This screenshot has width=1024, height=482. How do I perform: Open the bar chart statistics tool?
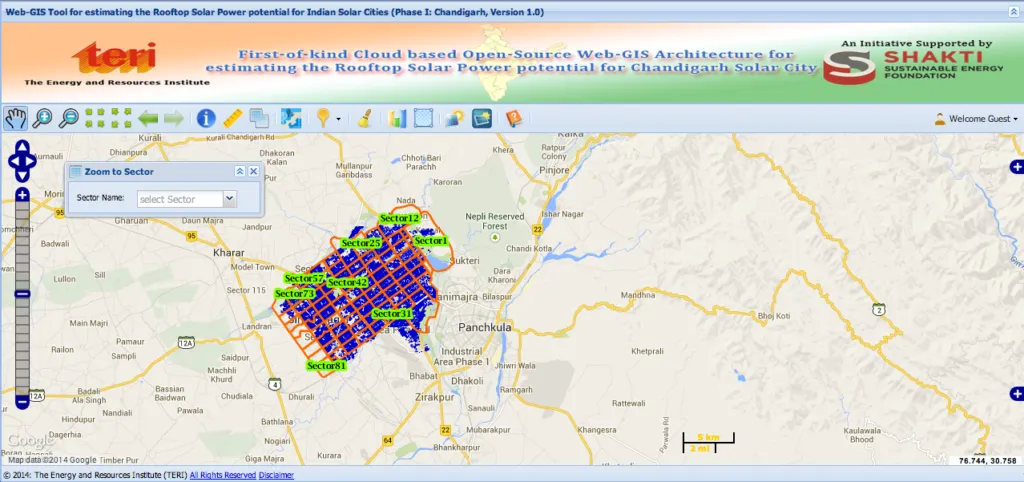397,118
